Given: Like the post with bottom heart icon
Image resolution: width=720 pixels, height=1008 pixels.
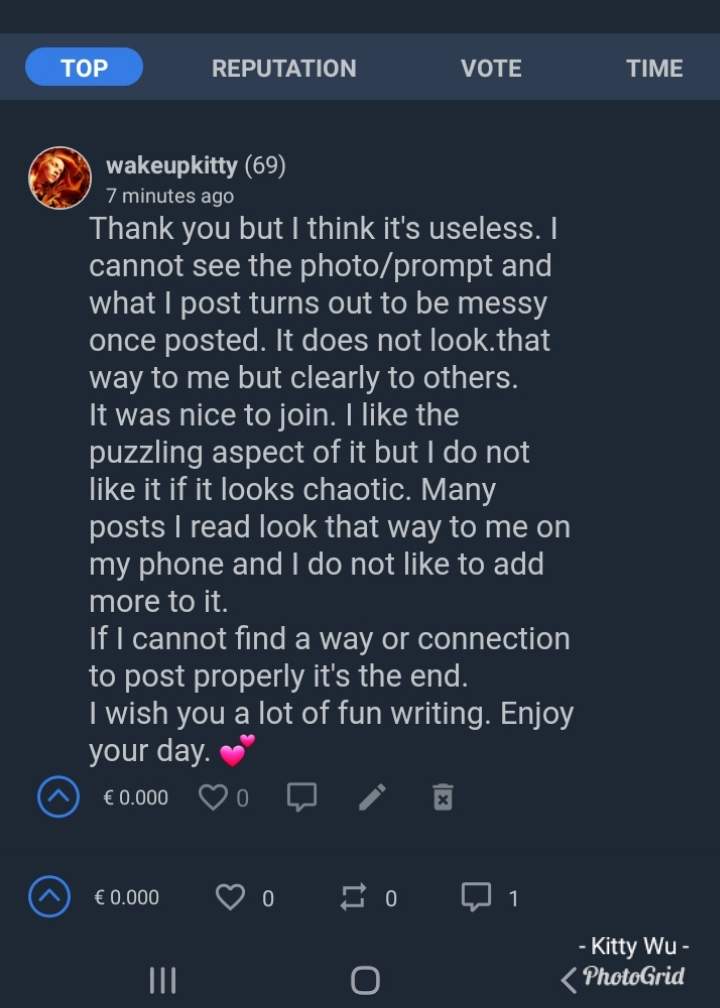Looking at the screenshot, I should pos(231,897).
